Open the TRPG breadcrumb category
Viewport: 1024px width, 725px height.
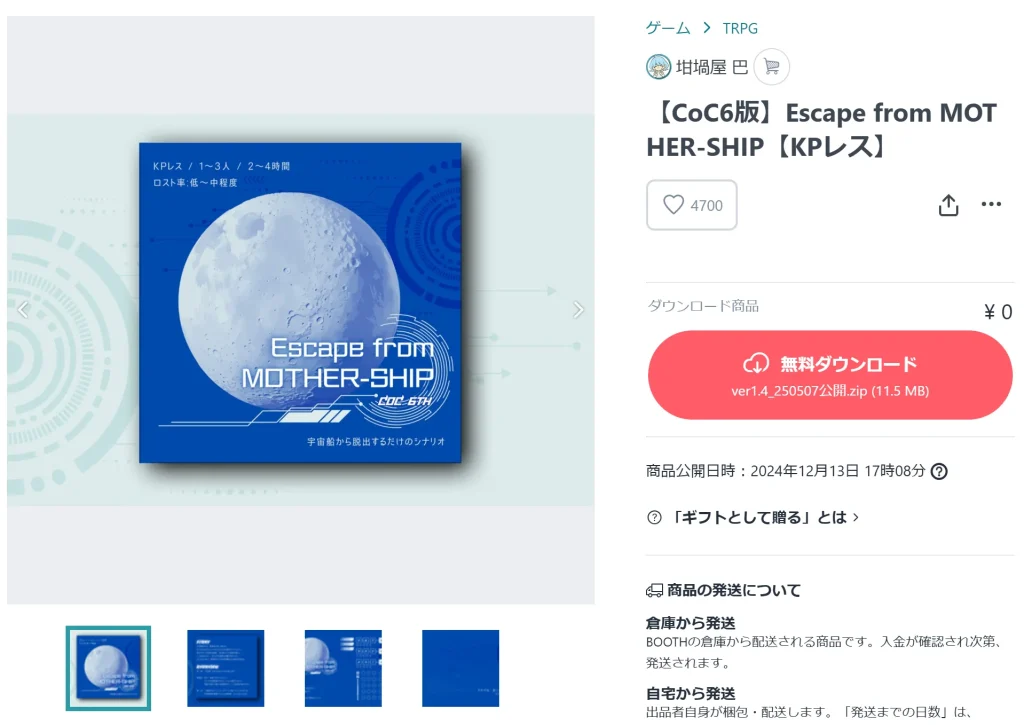(740, 28)
